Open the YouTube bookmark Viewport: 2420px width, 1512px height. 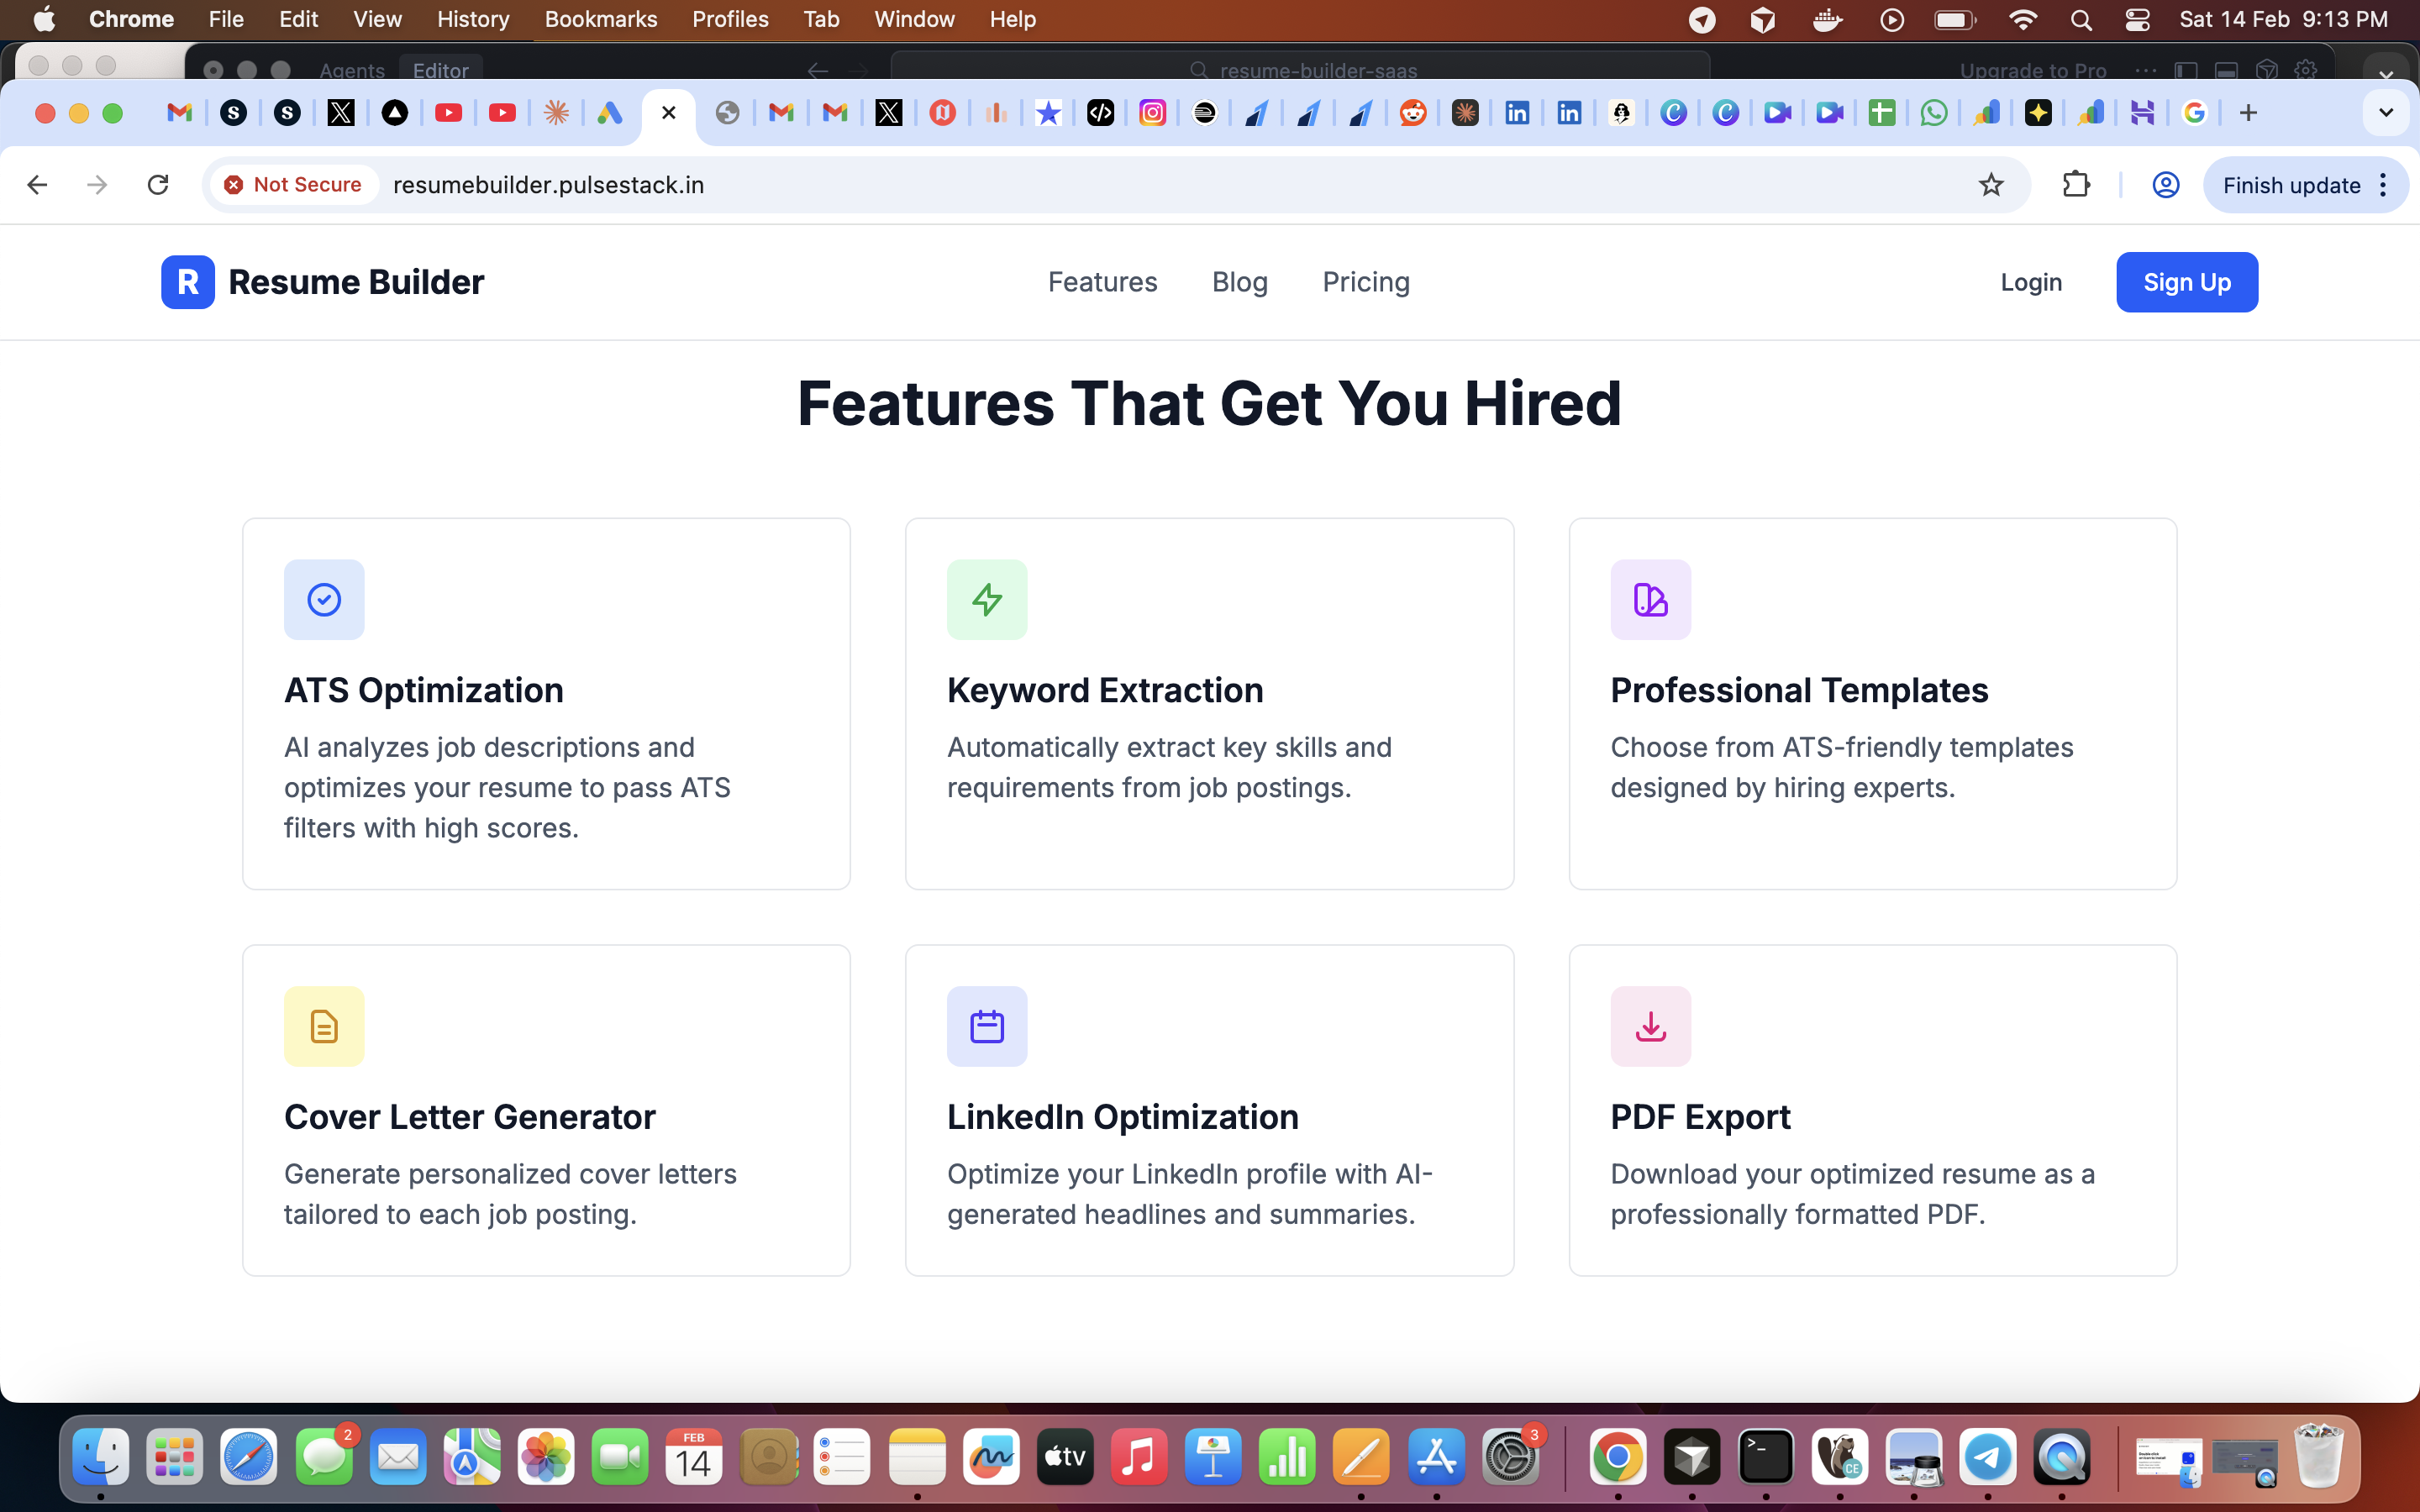449,113
